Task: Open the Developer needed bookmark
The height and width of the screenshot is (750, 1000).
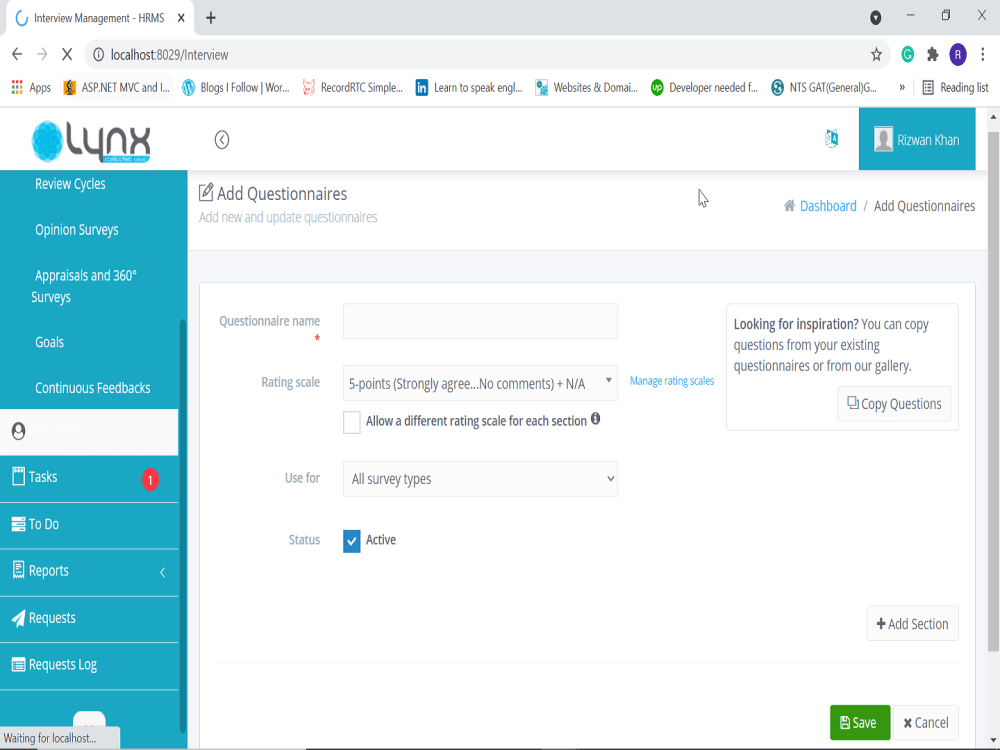Action: 704,87
